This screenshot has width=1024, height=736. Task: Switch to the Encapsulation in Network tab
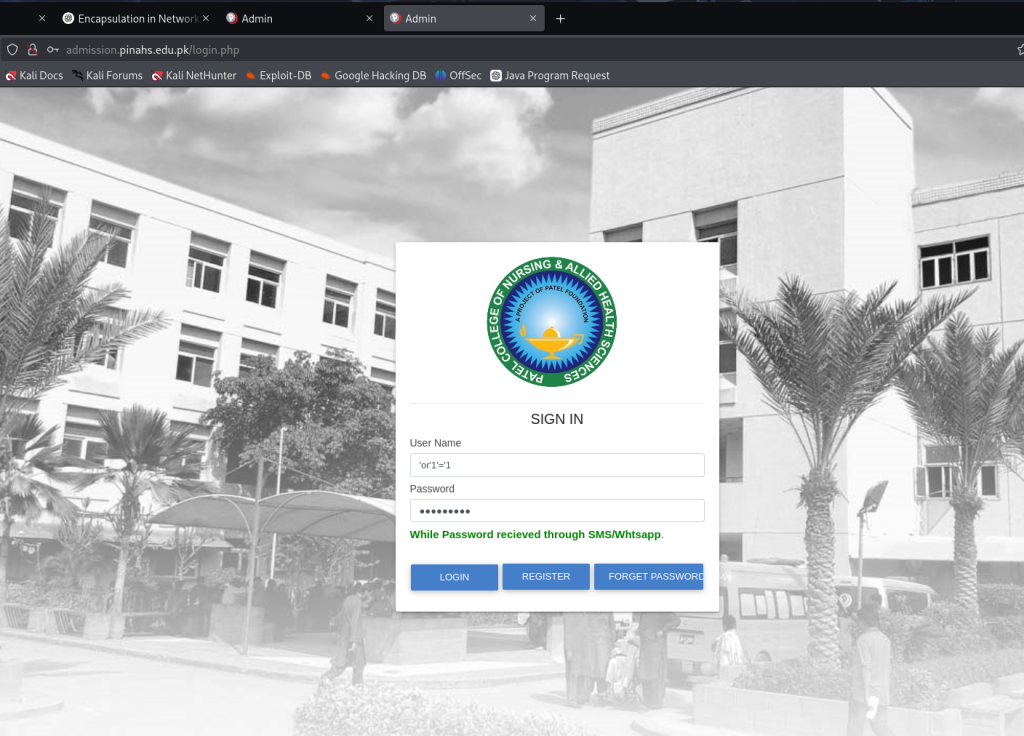[136, 19]
